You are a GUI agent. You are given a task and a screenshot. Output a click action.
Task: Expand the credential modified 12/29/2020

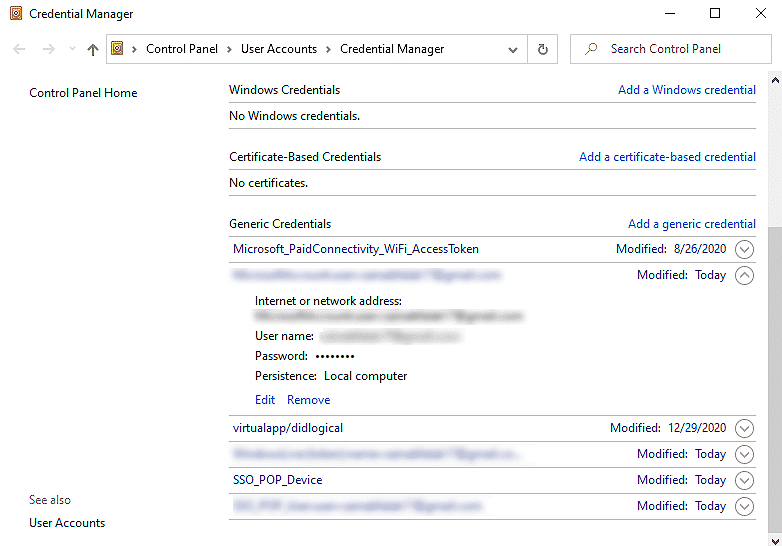pos(744,428)
